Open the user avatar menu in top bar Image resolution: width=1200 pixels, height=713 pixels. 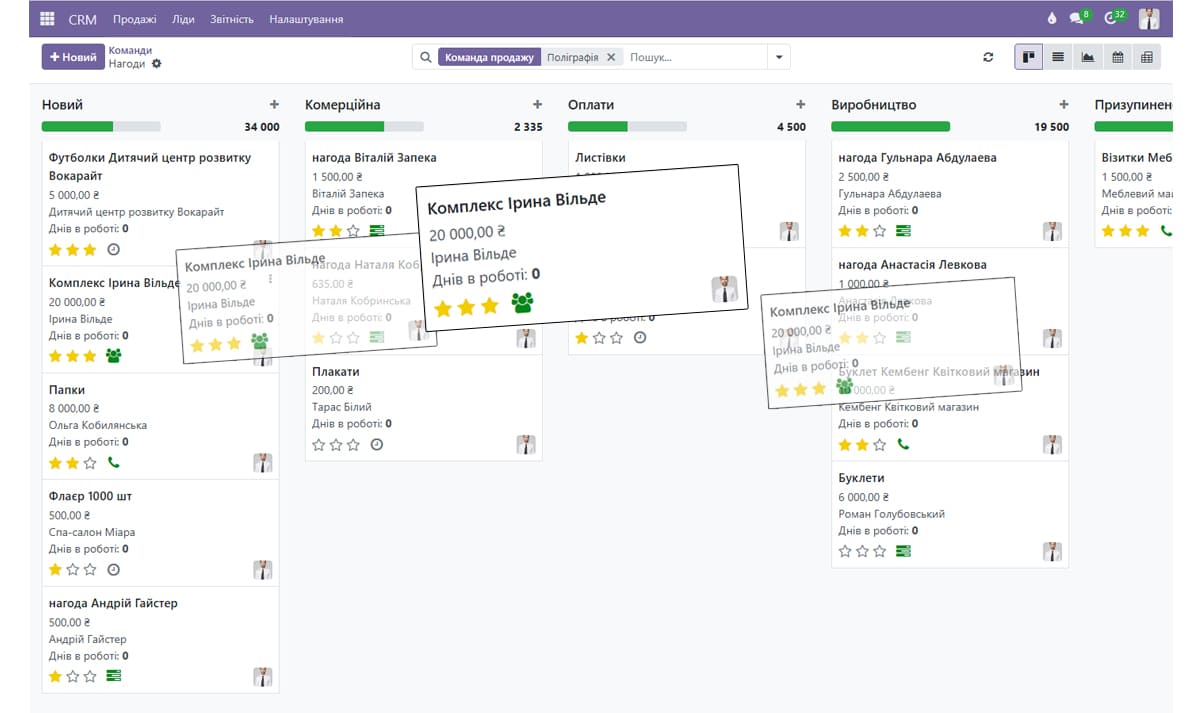[1149, 19]
